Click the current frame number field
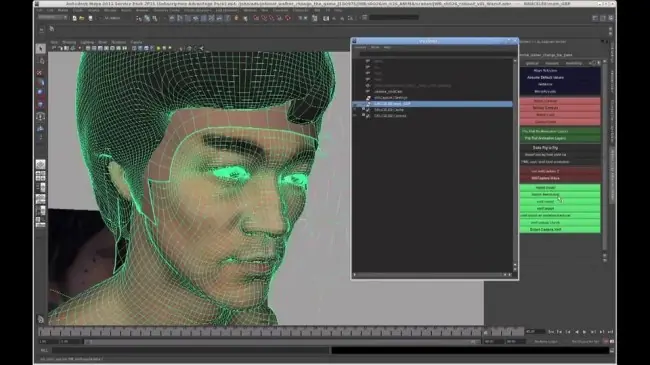 (x=535, y=331)
